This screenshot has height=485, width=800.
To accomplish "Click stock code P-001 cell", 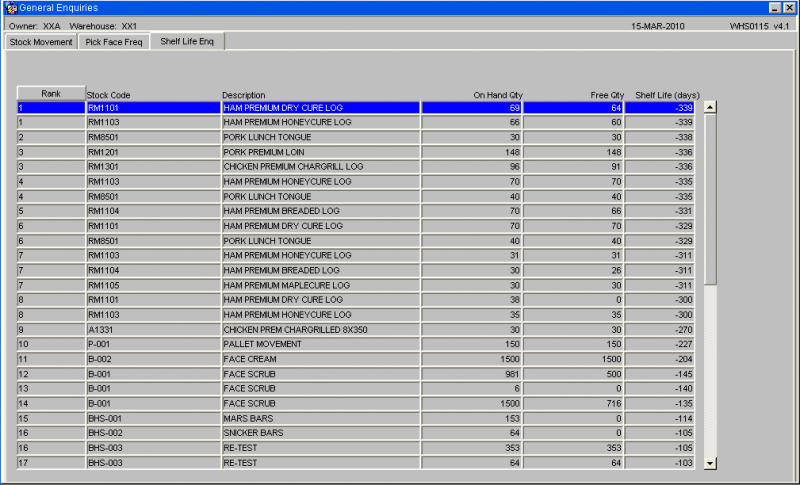I will coord(153,344).
